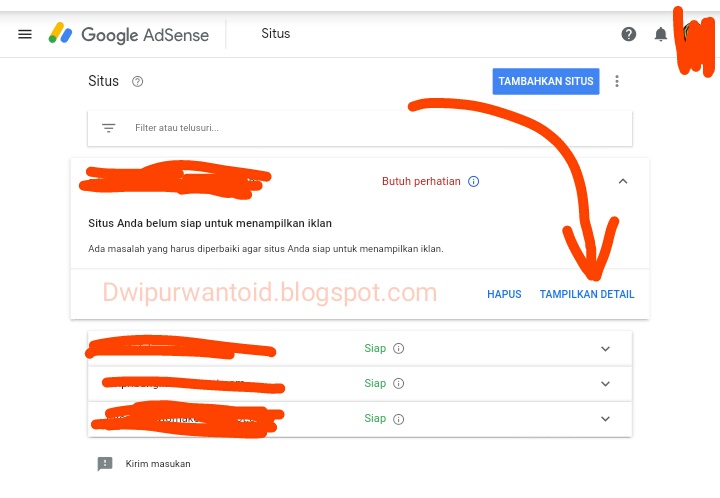Open the three-dot more options menu
The width and height of the screenshot is (720, 498).
pyautogui.click(x=617, y=81)
